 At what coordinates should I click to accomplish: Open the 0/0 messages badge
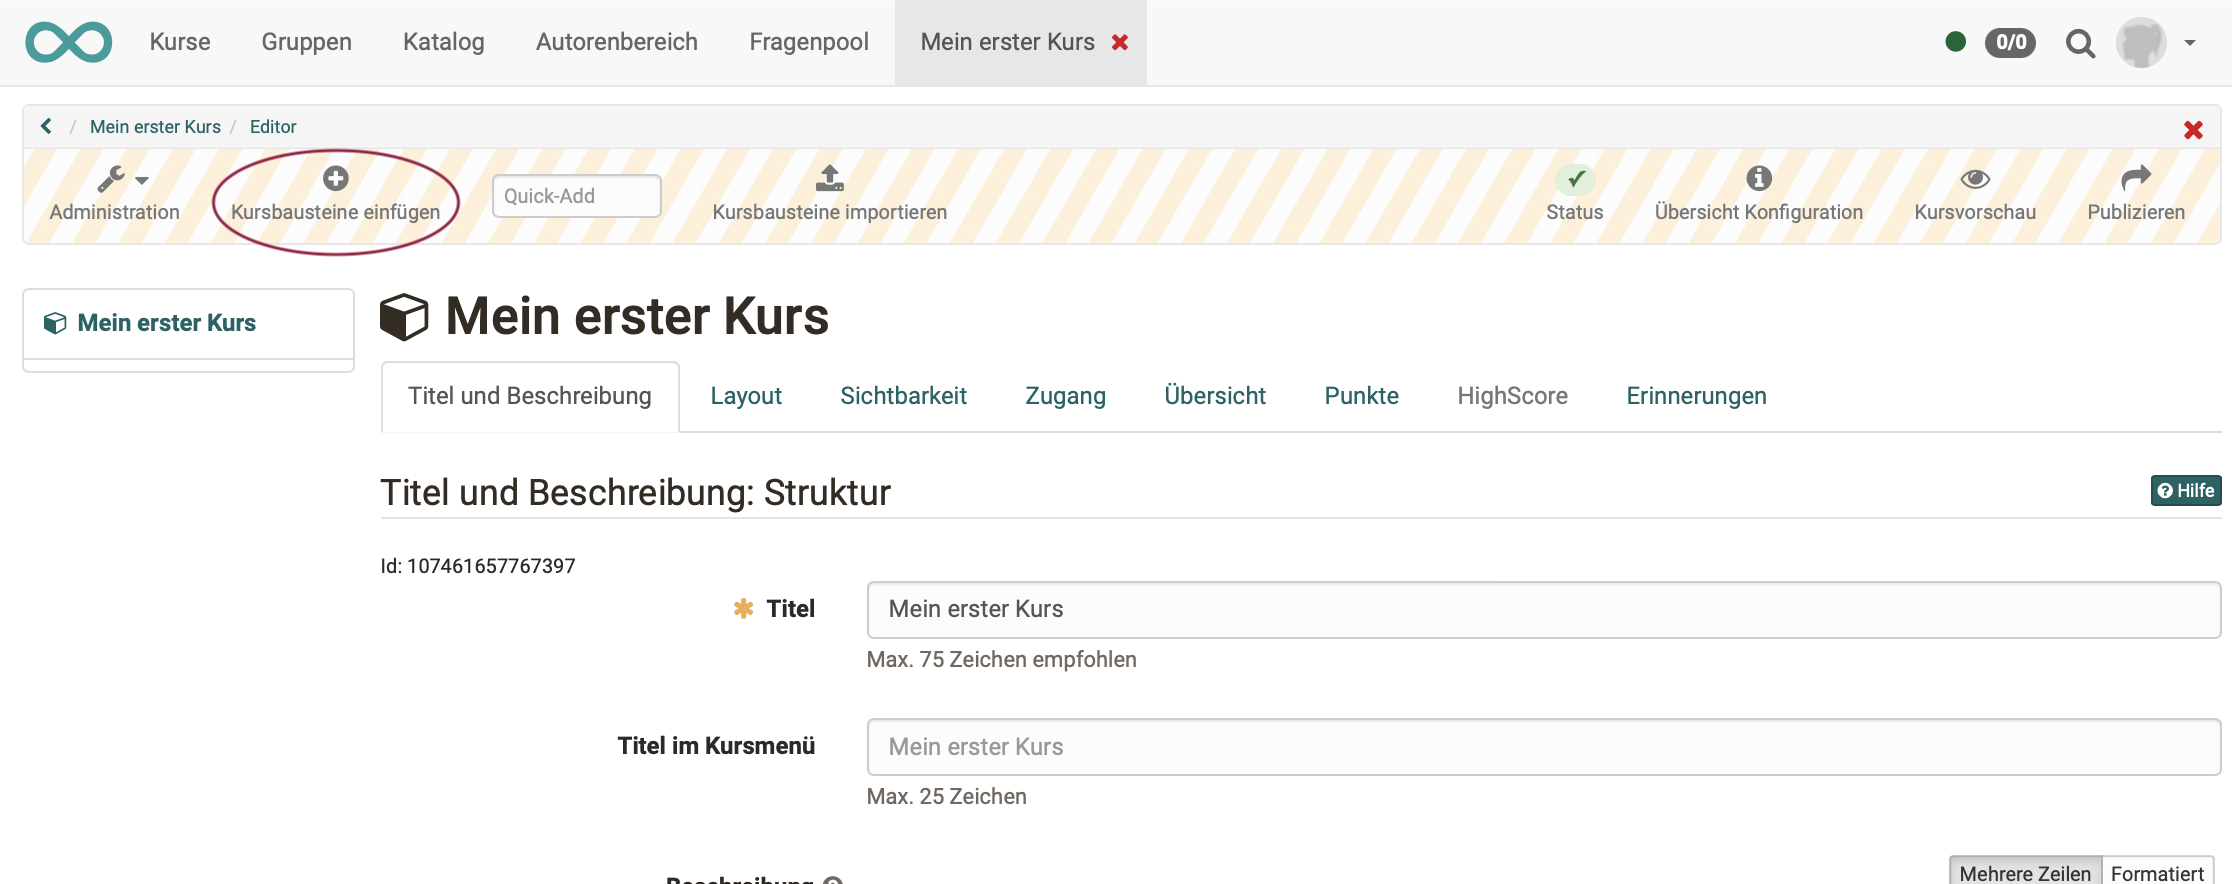tap(2010, 42)
